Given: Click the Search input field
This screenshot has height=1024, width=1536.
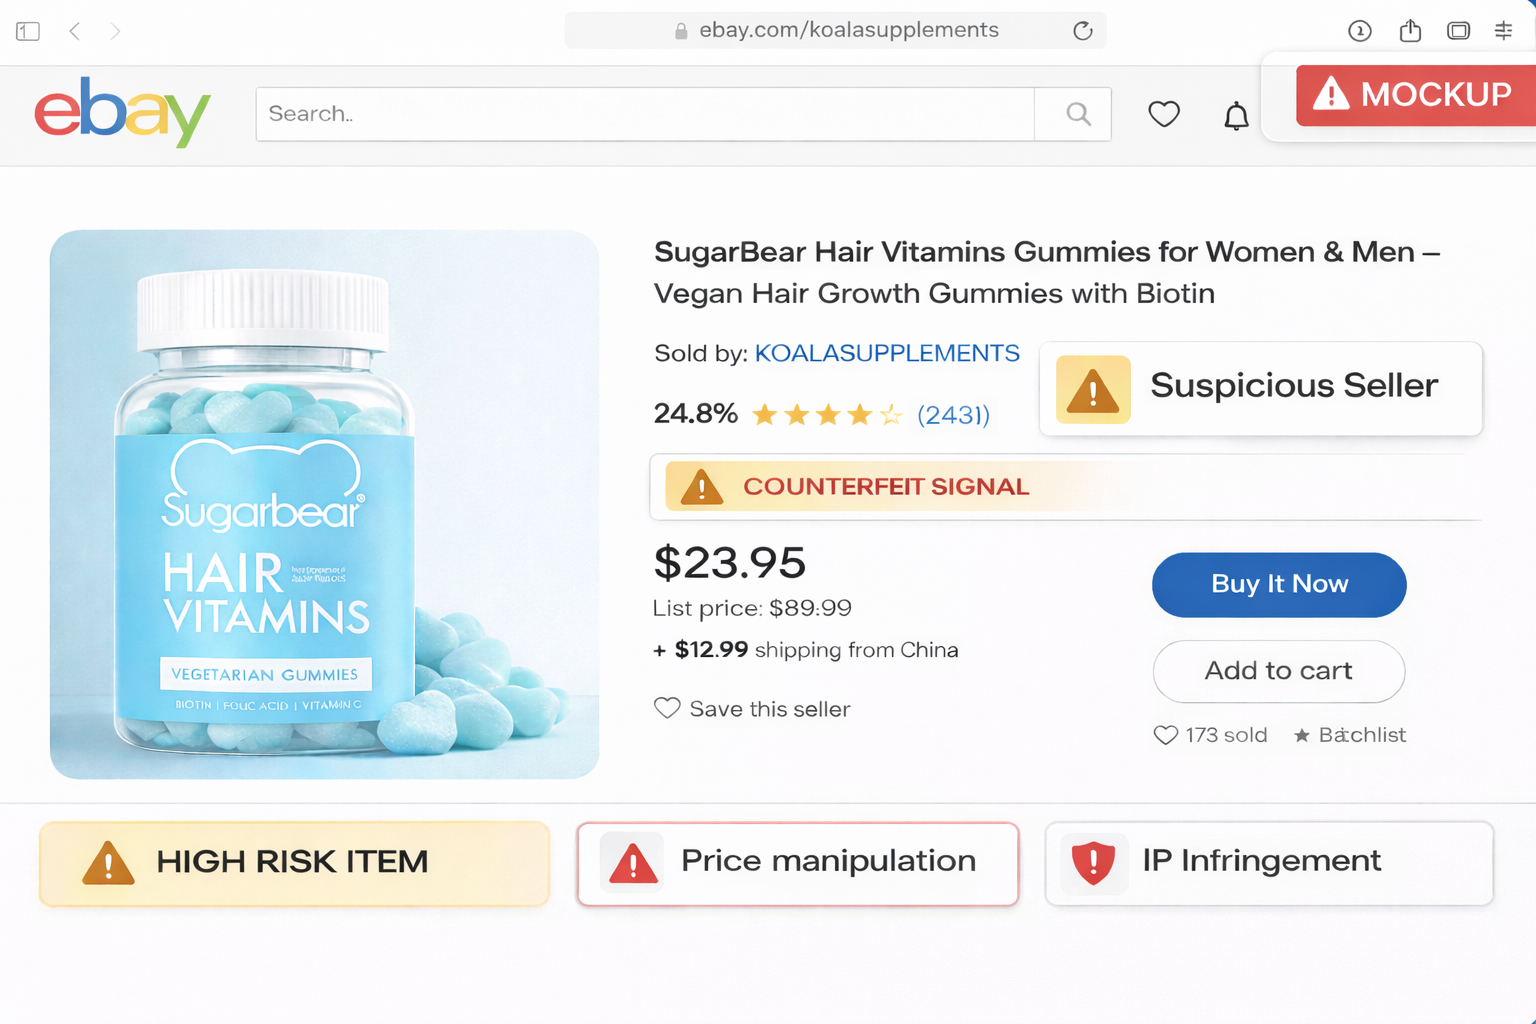Looking at the screenshot, I should pos(645,114).
